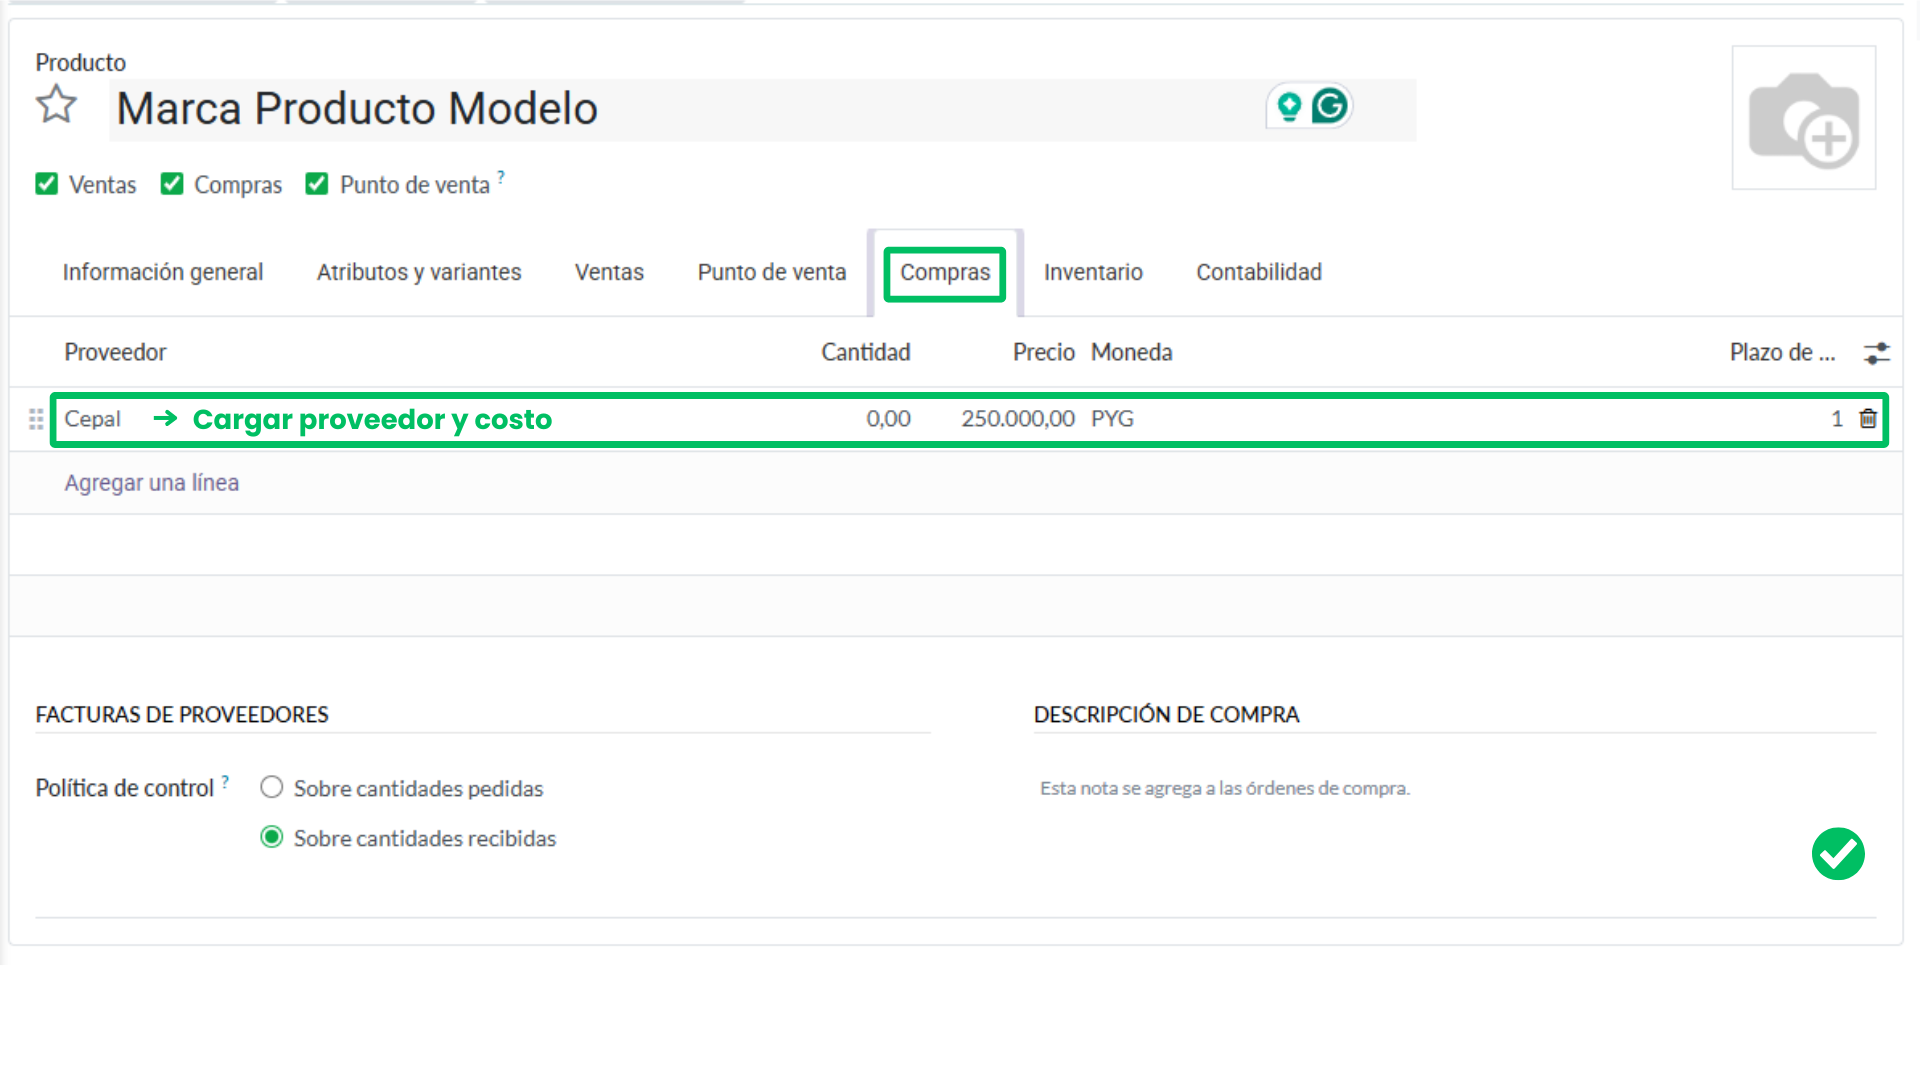Click 'Agregar una línea' to add supplier
The height and width of the screenshot is (1080, 1920).
[151, 483]
